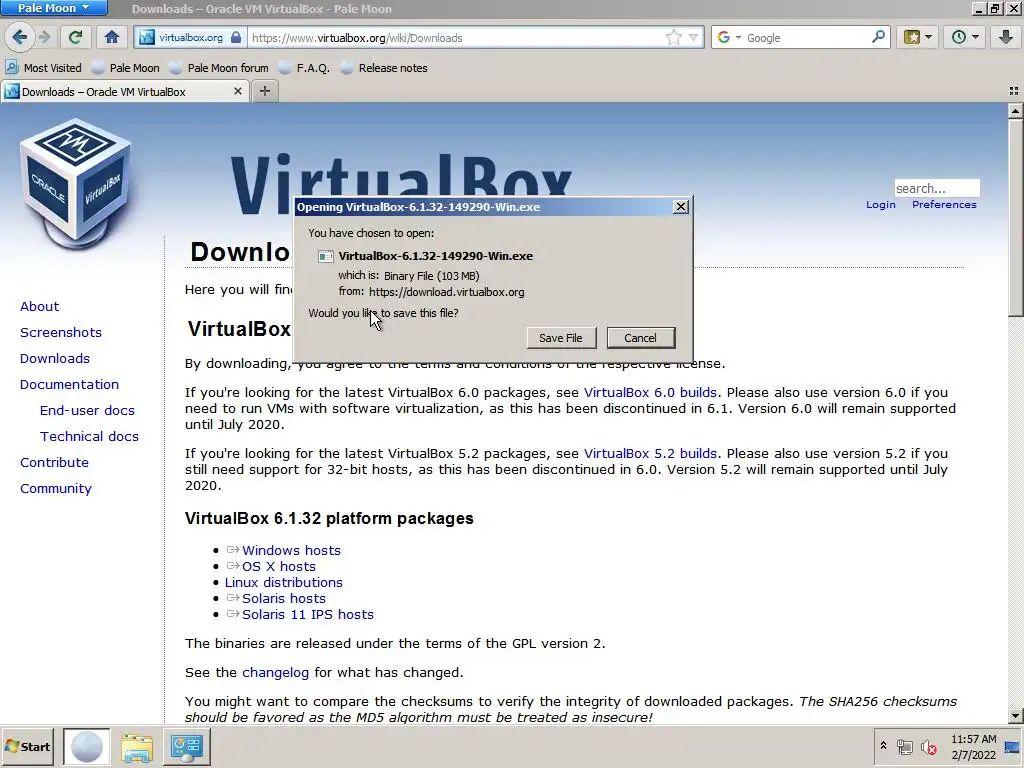Open the Documentation sidebar link
This screenshot has width=1024, height=768.
69,384
